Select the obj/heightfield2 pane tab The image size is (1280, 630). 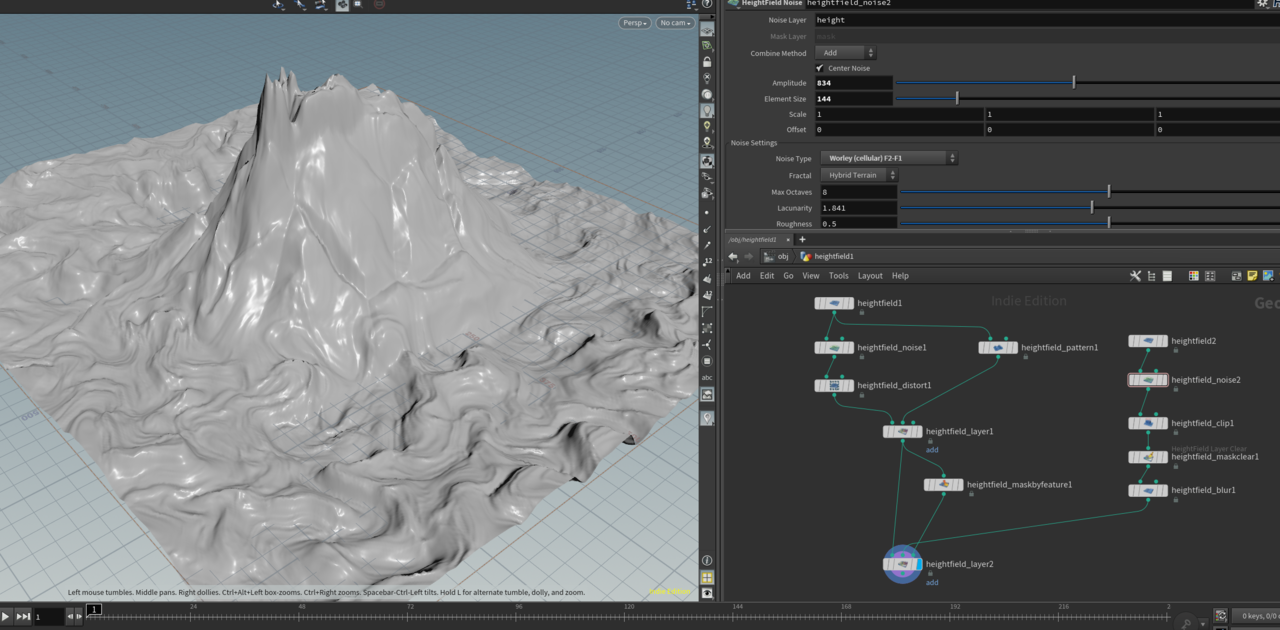[x=752, y=240]
